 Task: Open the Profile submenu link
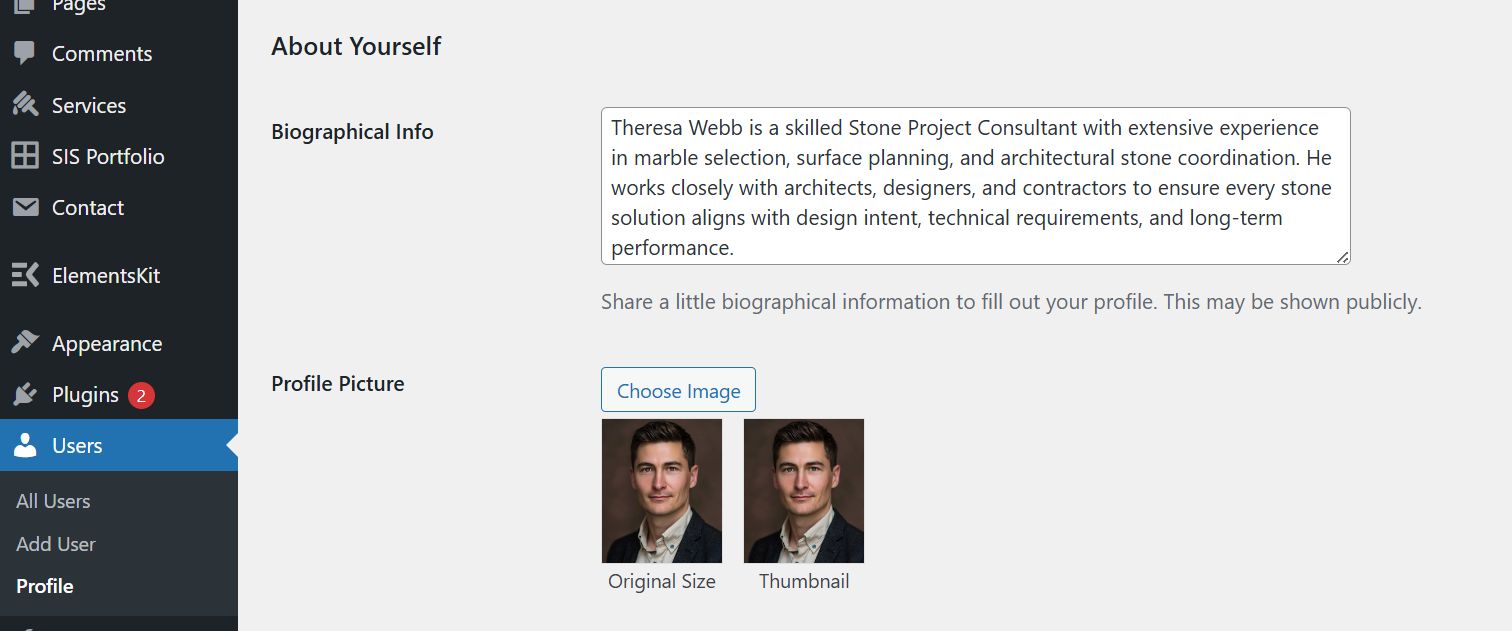[45, 586]
